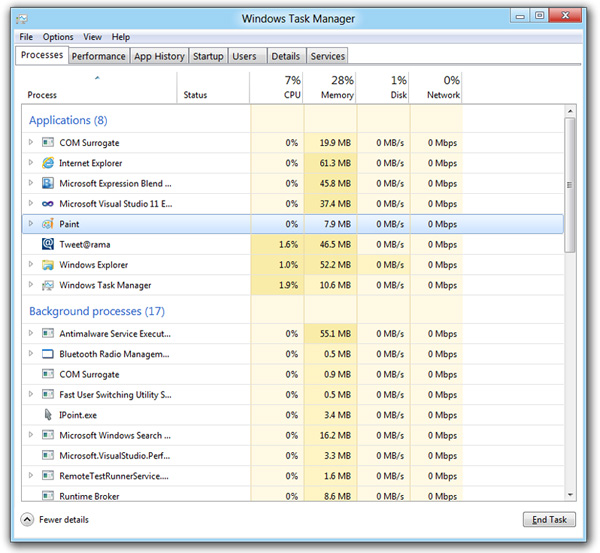Click the Tweet@rama app icon

(x=47, y=244)
